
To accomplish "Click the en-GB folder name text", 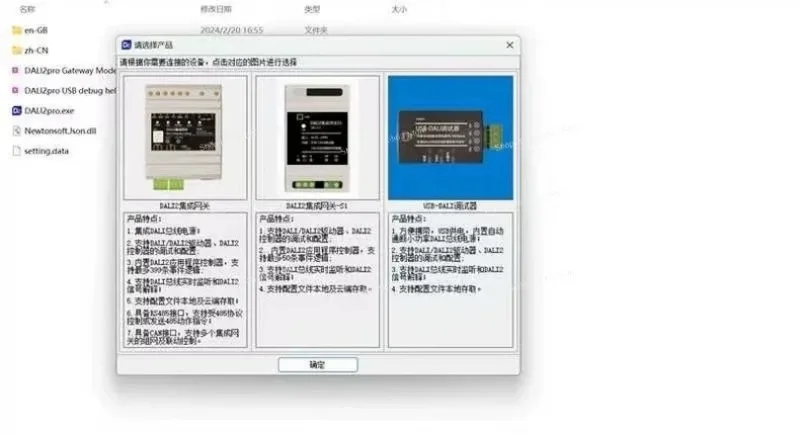I will tap(36, 30).
